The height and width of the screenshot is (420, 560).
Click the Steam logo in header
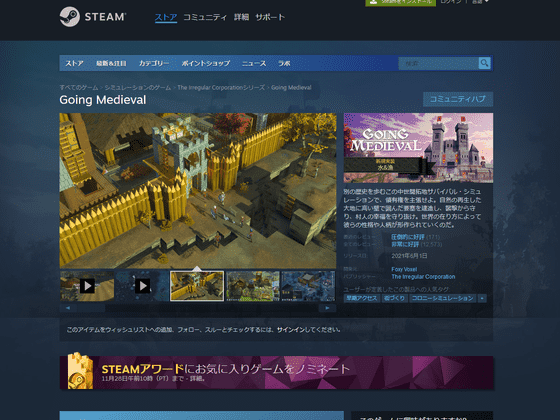click(x=93, y=17)
